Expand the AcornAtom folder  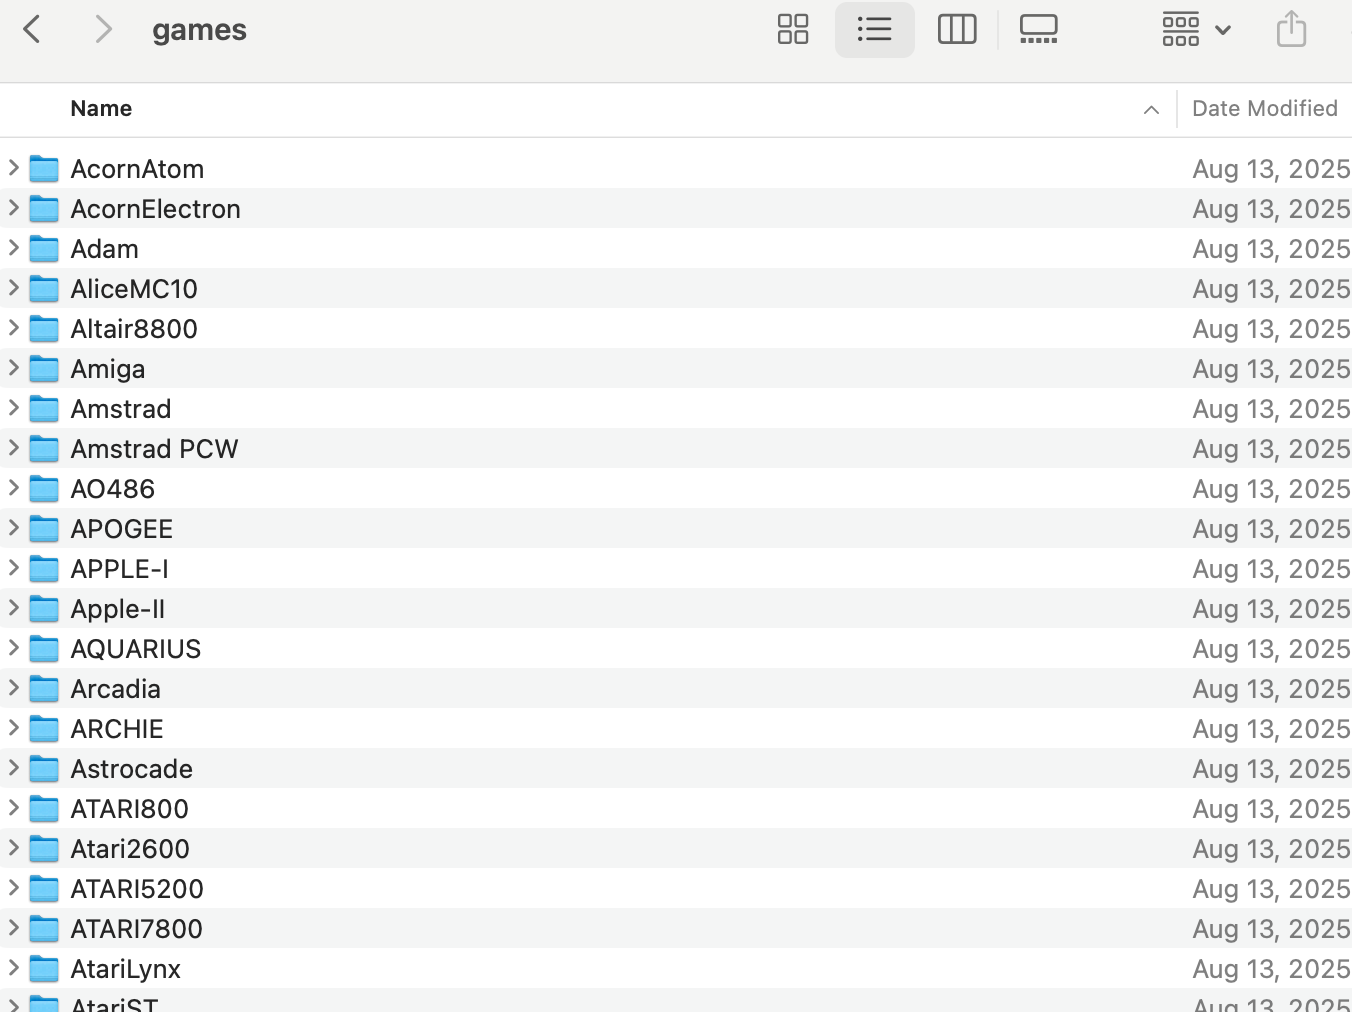click(x=14, y=168)
